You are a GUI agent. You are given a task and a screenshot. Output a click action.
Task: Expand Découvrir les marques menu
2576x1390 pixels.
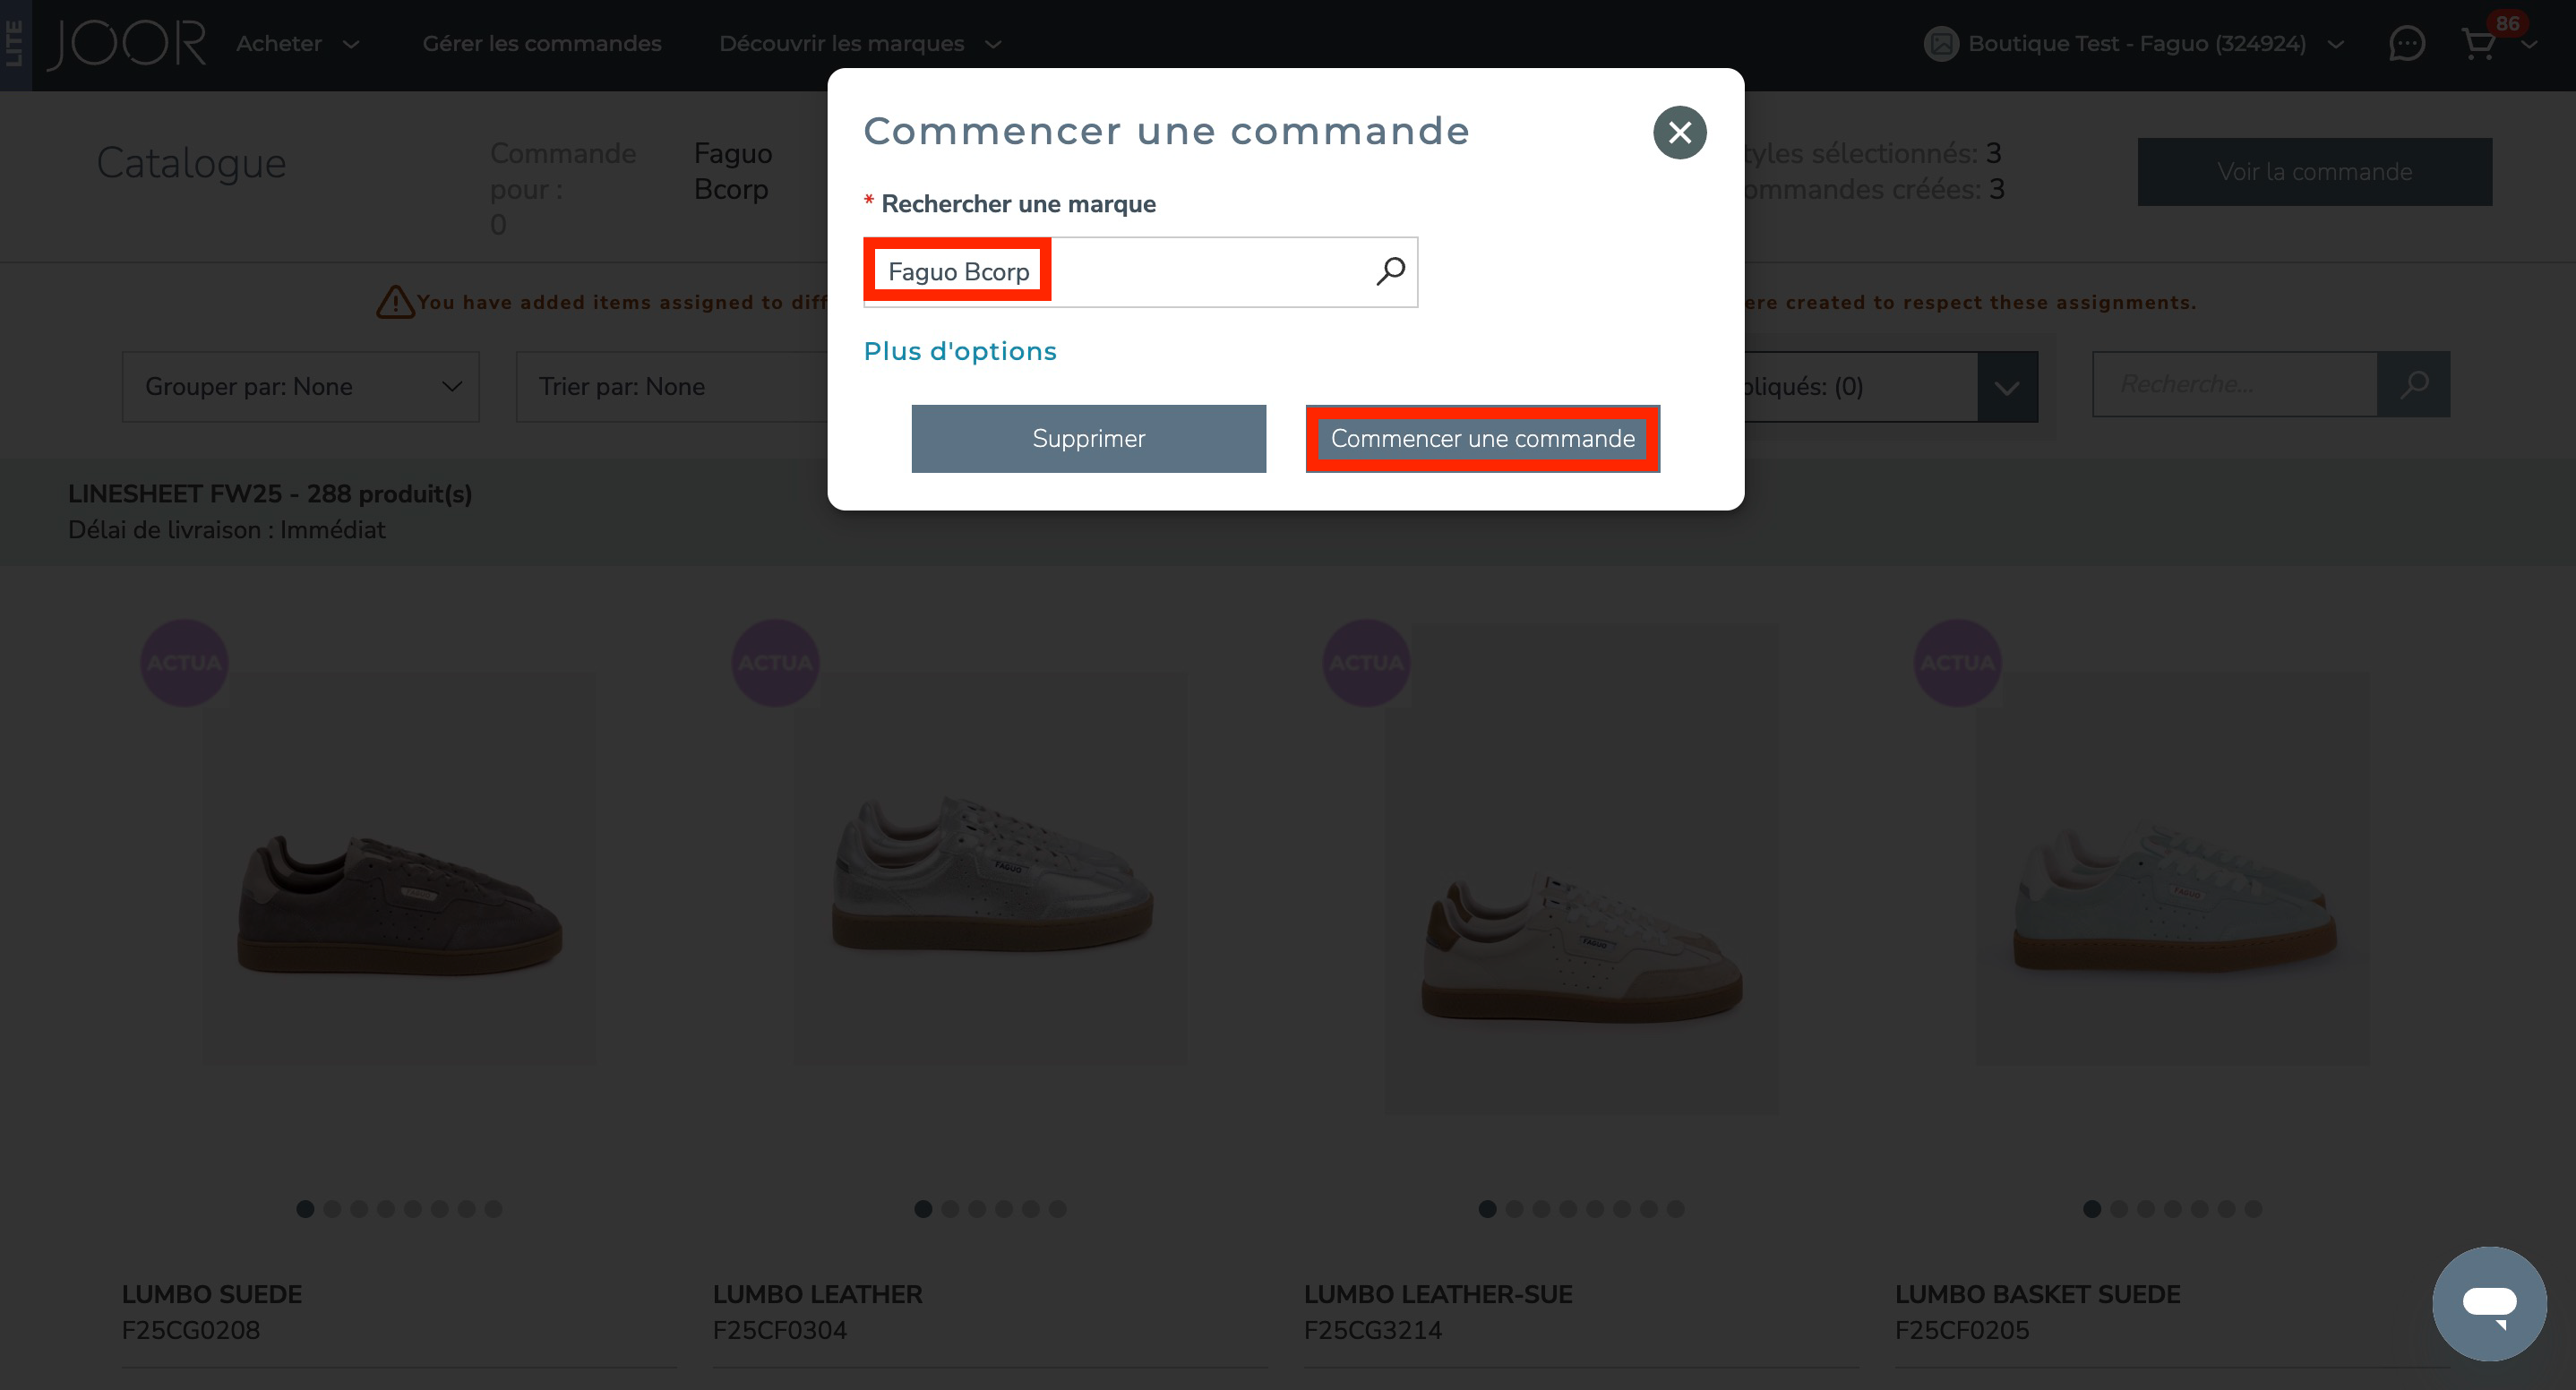(859, 44)
